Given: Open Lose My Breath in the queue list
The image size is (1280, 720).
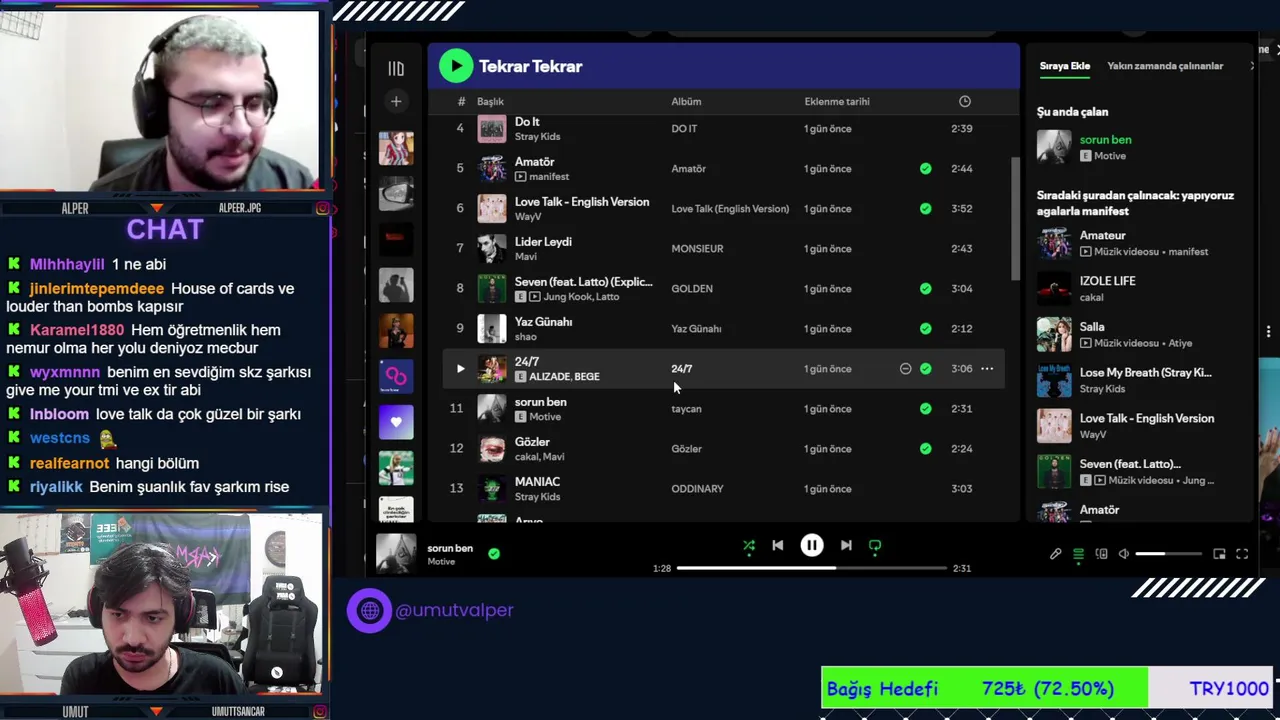Looking at the screenshot, I should [1145, 372].
